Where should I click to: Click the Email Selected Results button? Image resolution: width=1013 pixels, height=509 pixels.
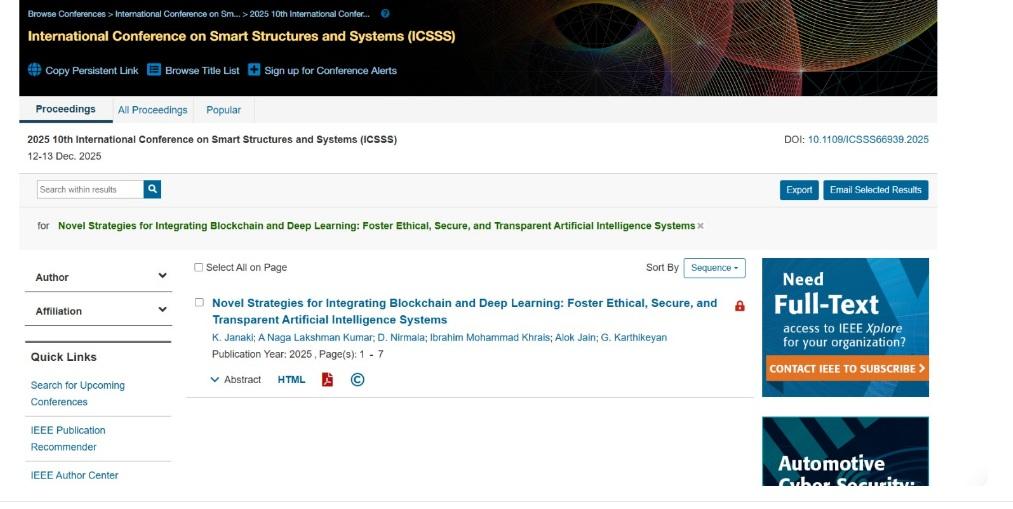tap(875, 190)
